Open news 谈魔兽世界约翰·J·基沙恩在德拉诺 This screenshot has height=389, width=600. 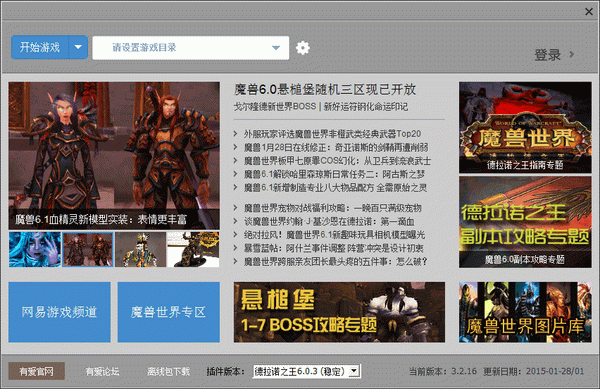coord(329,221)
